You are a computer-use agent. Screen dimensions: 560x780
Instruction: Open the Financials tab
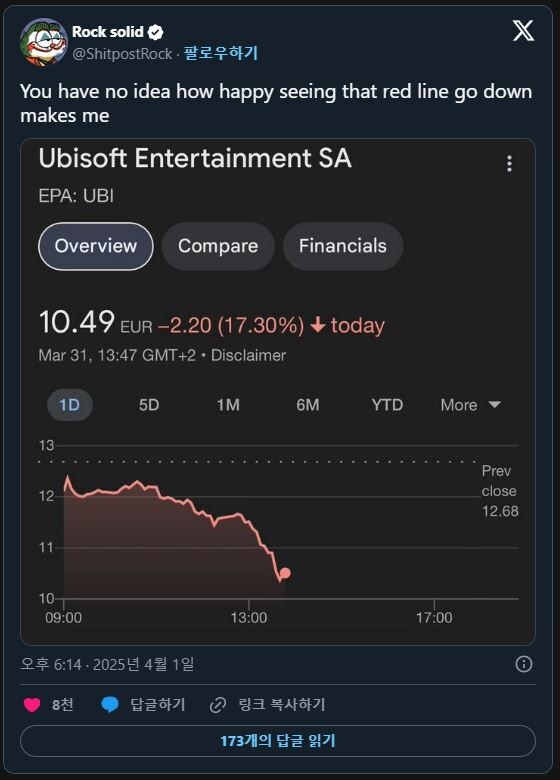(x=343, y=246)
